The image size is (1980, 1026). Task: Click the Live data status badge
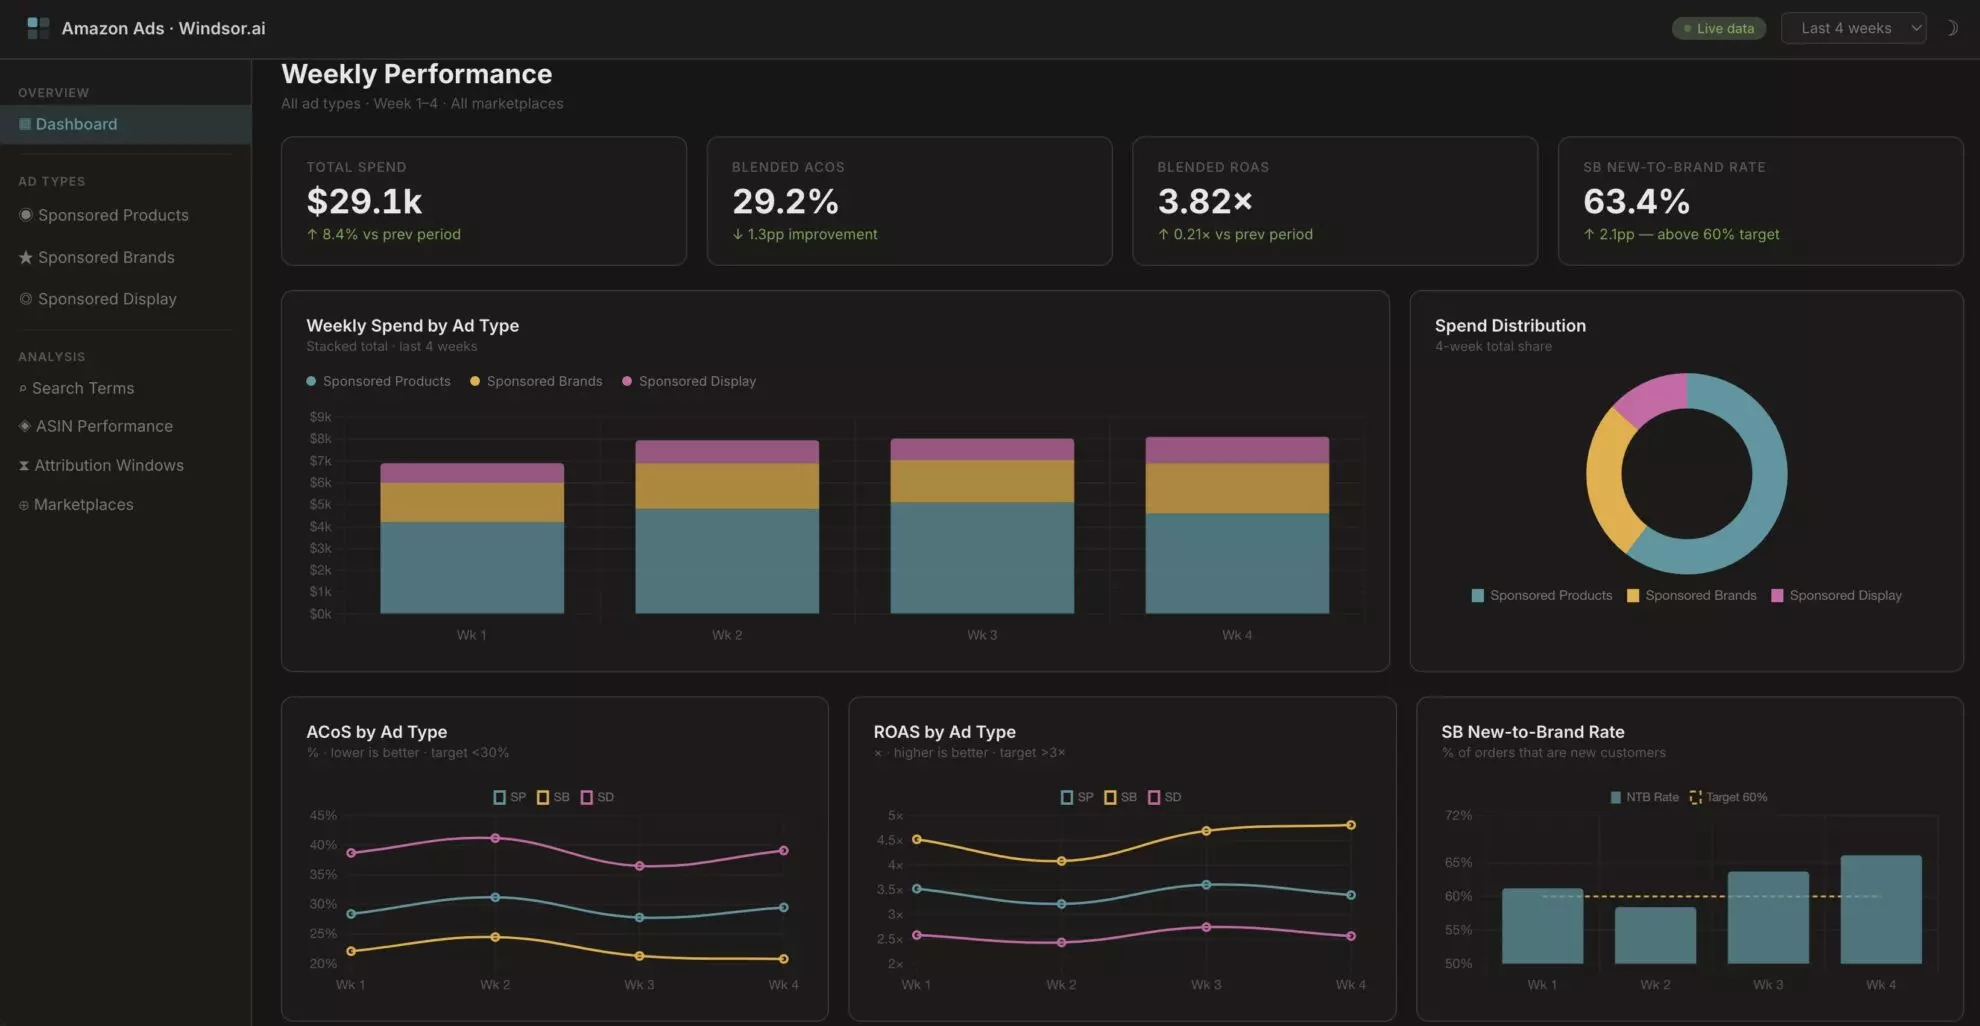tap(1718, 28)
